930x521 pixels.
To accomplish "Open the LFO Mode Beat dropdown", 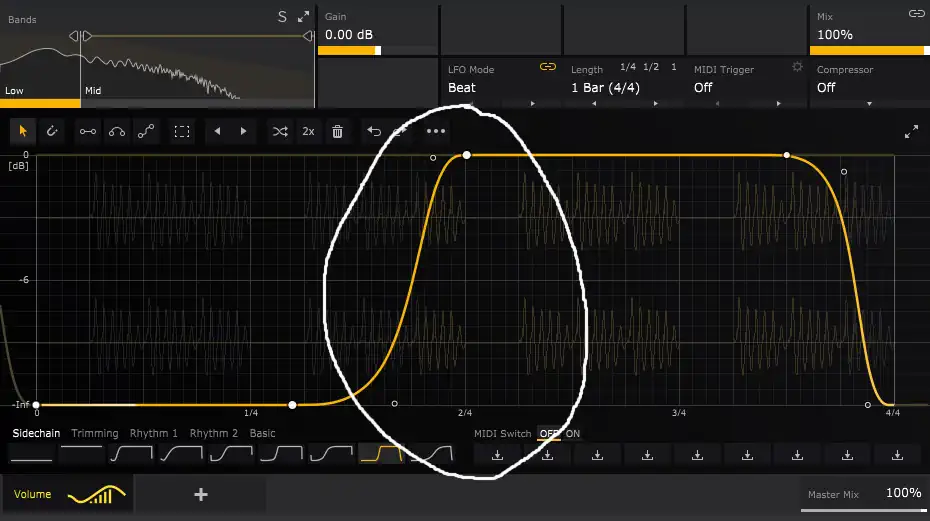I will (462, 88).
